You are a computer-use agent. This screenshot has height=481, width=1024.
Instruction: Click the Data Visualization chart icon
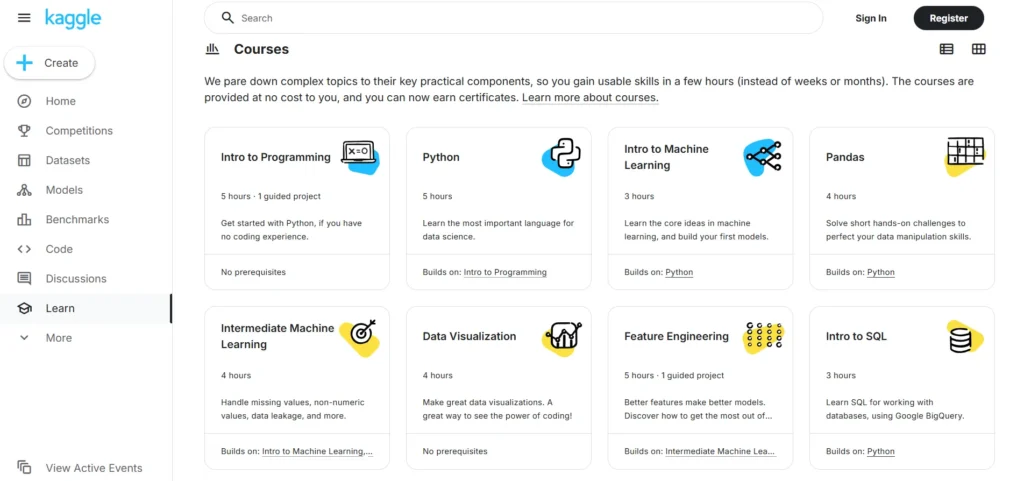pyautogui.click(x=561, y=337)
